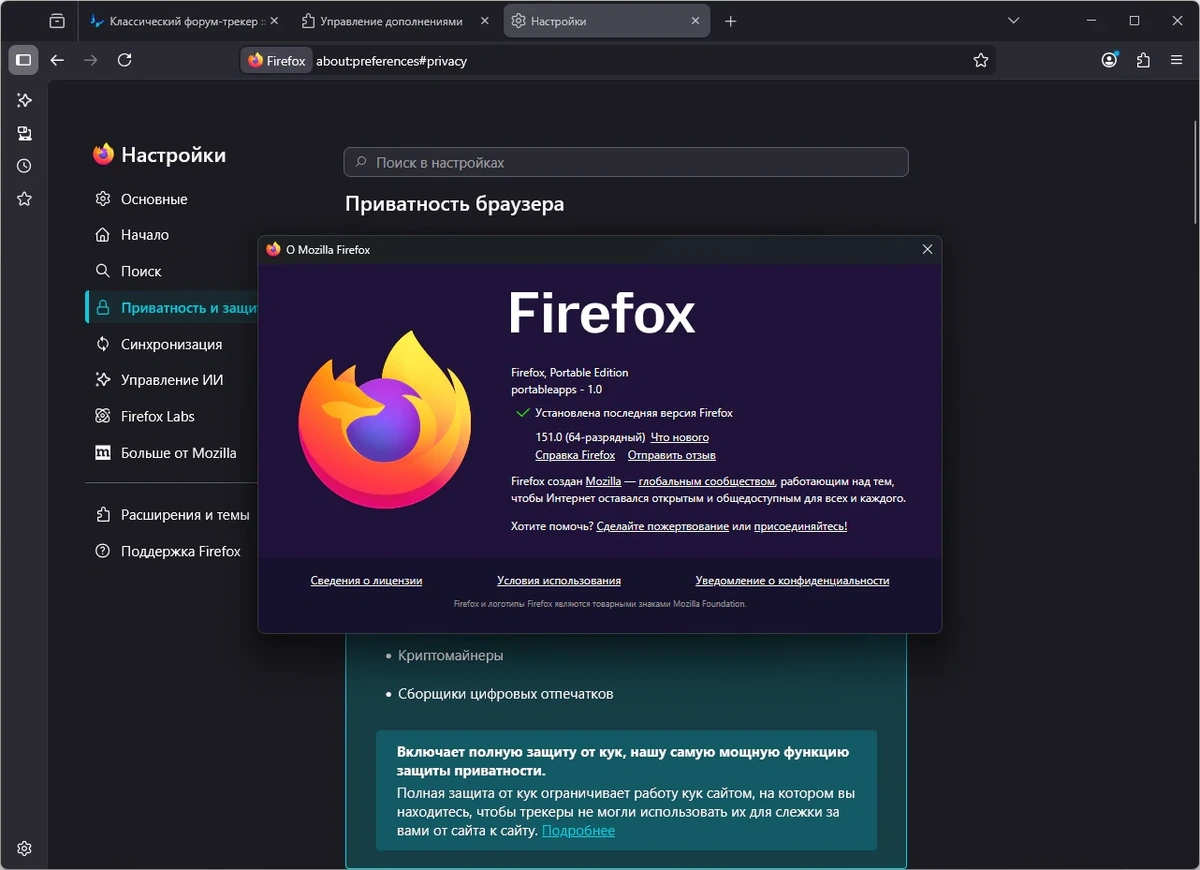Click Криптомайнеры list item text

(450, 655)
